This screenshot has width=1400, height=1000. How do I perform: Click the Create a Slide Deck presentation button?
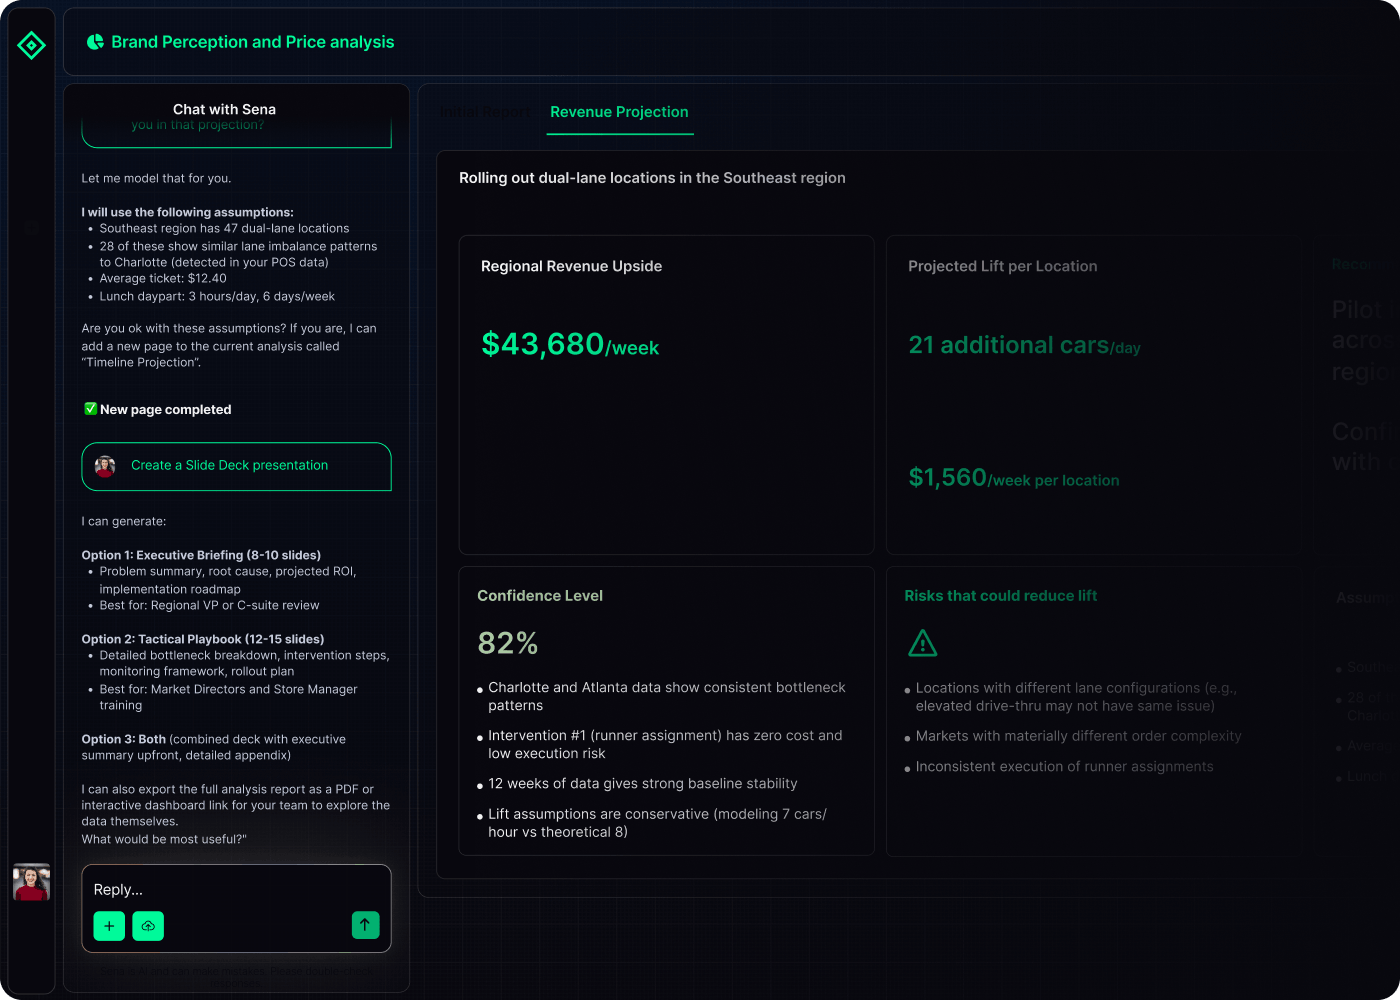pos(236,466)
